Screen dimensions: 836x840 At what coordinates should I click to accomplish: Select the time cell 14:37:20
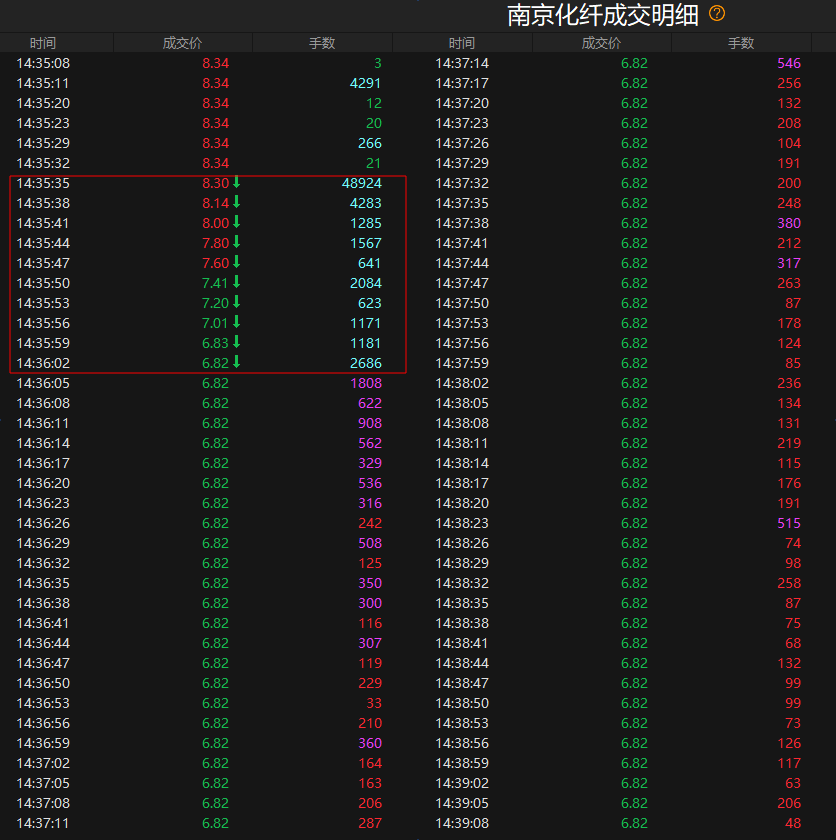[462, 103]
